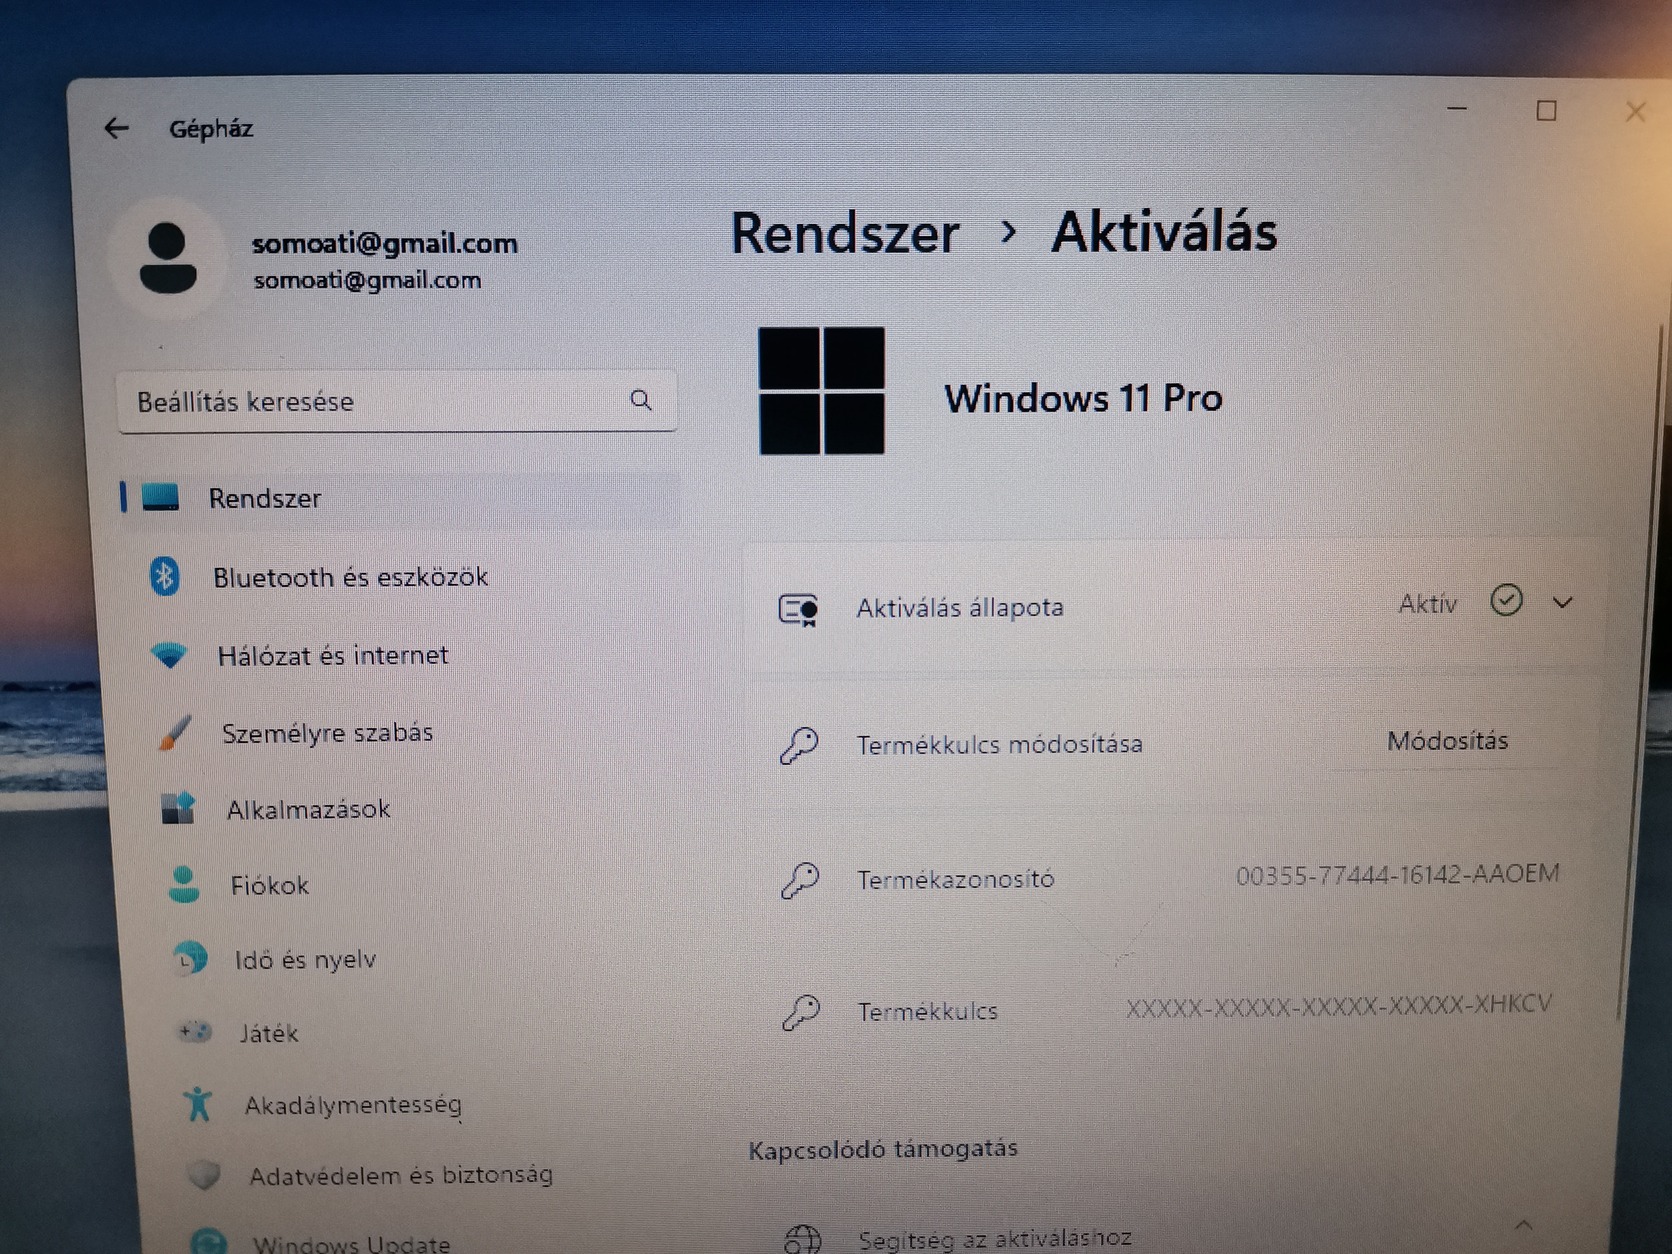Click the Kapcsolódó támogatás heading
This screenshot has height=1254, width=1672.
click(883, 1149)
